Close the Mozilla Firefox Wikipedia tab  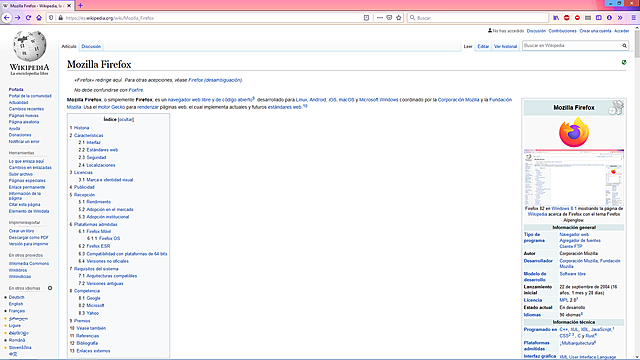tap(69, 6)
